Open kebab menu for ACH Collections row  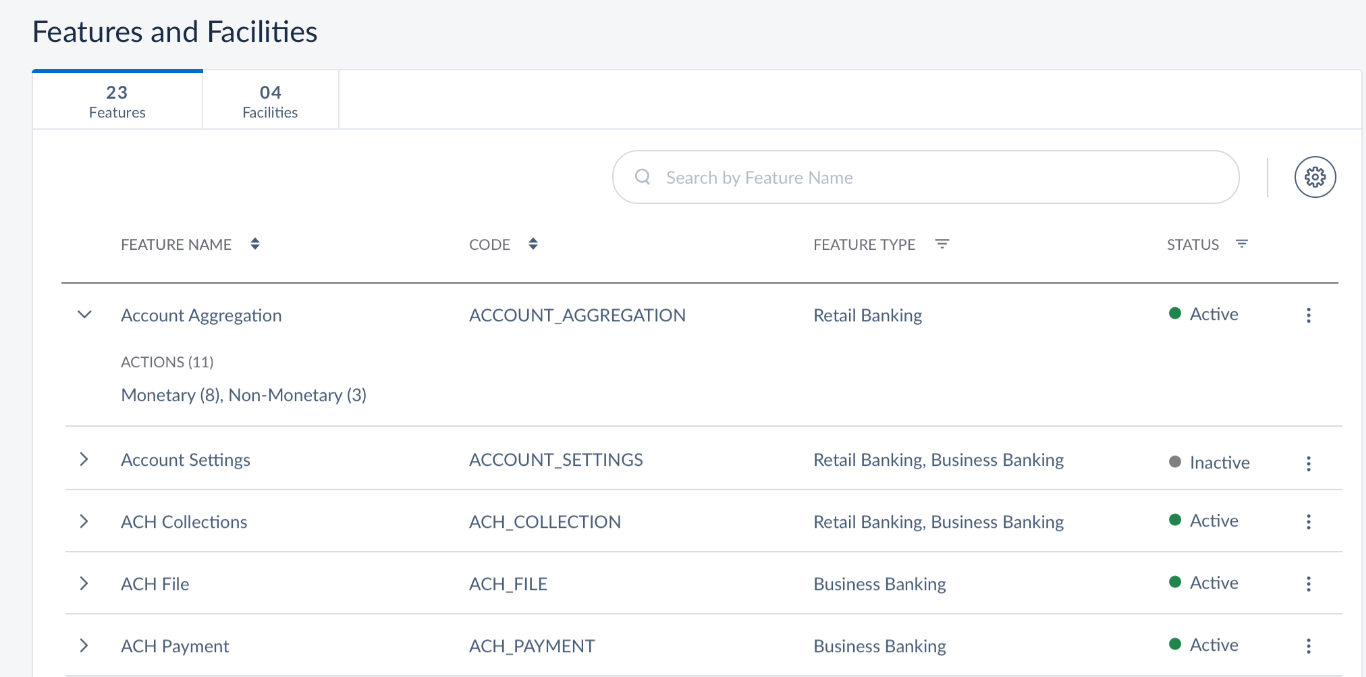pos(1308,522)
